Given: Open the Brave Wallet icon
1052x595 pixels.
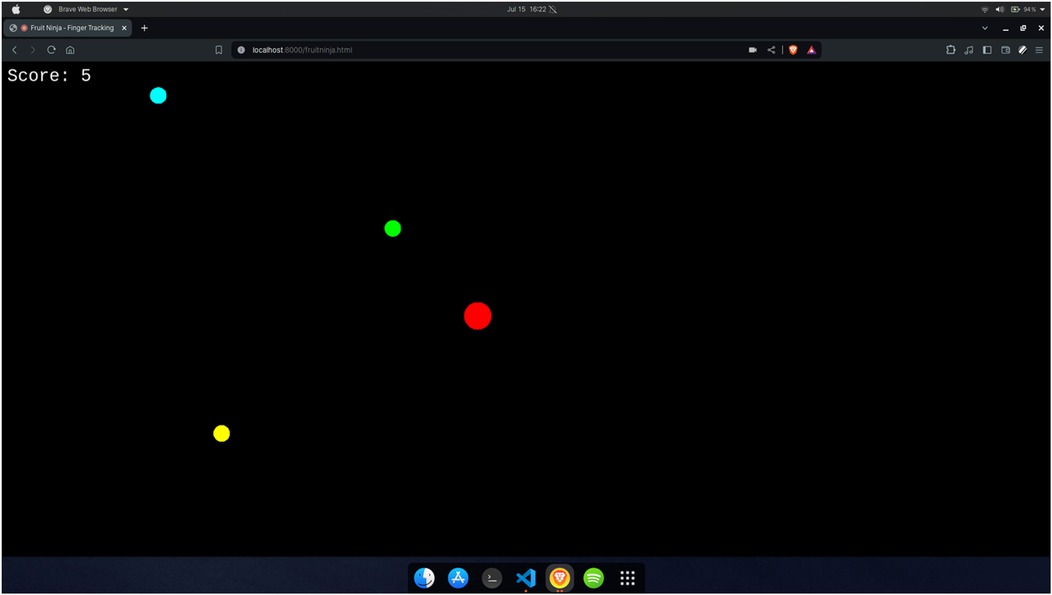Looking at the screenshot, I should click(1005, 50).
